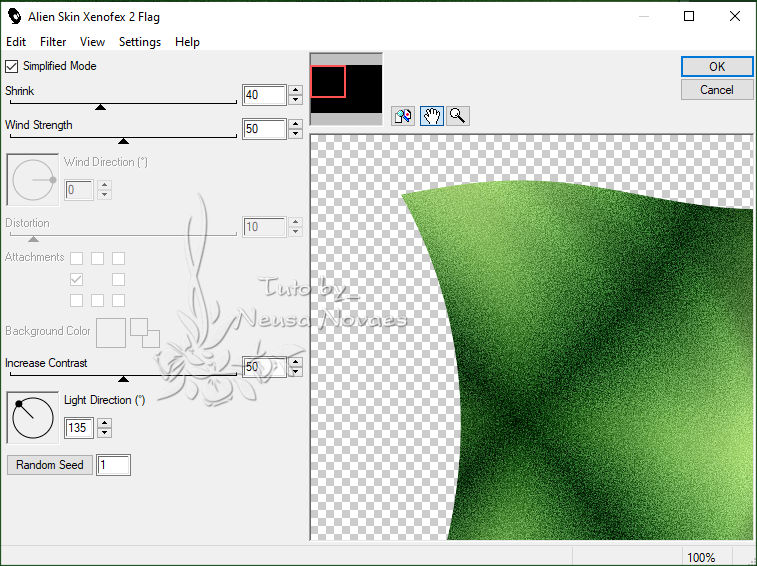Decrease the Increase Contrast value down arrow

coord(295,372)
